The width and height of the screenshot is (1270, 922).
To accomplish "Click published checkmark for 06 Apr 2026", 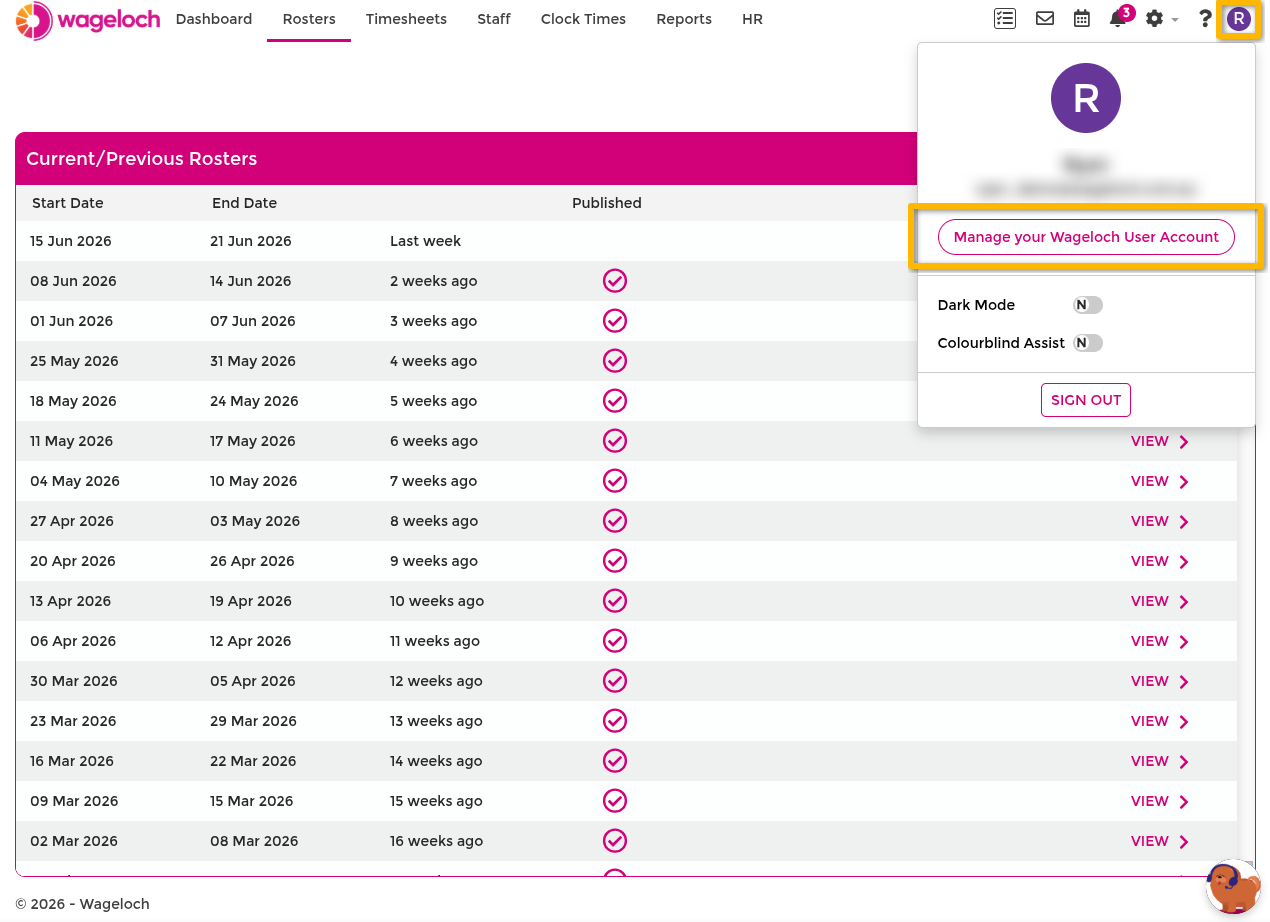I will (615, 641).
